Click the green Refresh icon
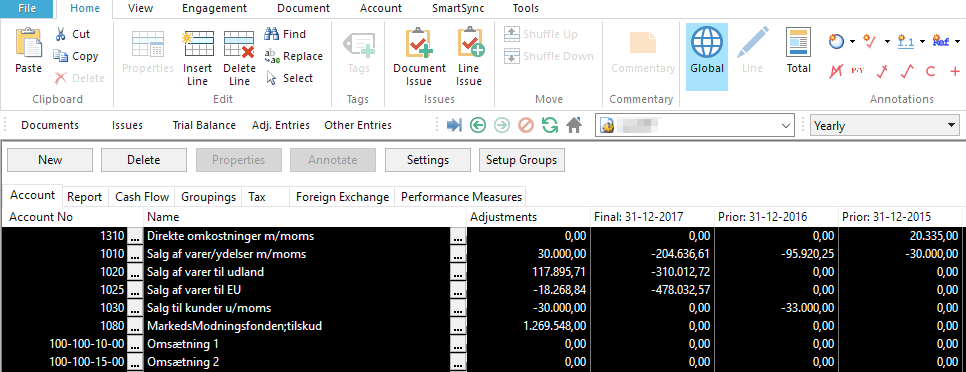966x372 pixels. (x=550, y=126)
